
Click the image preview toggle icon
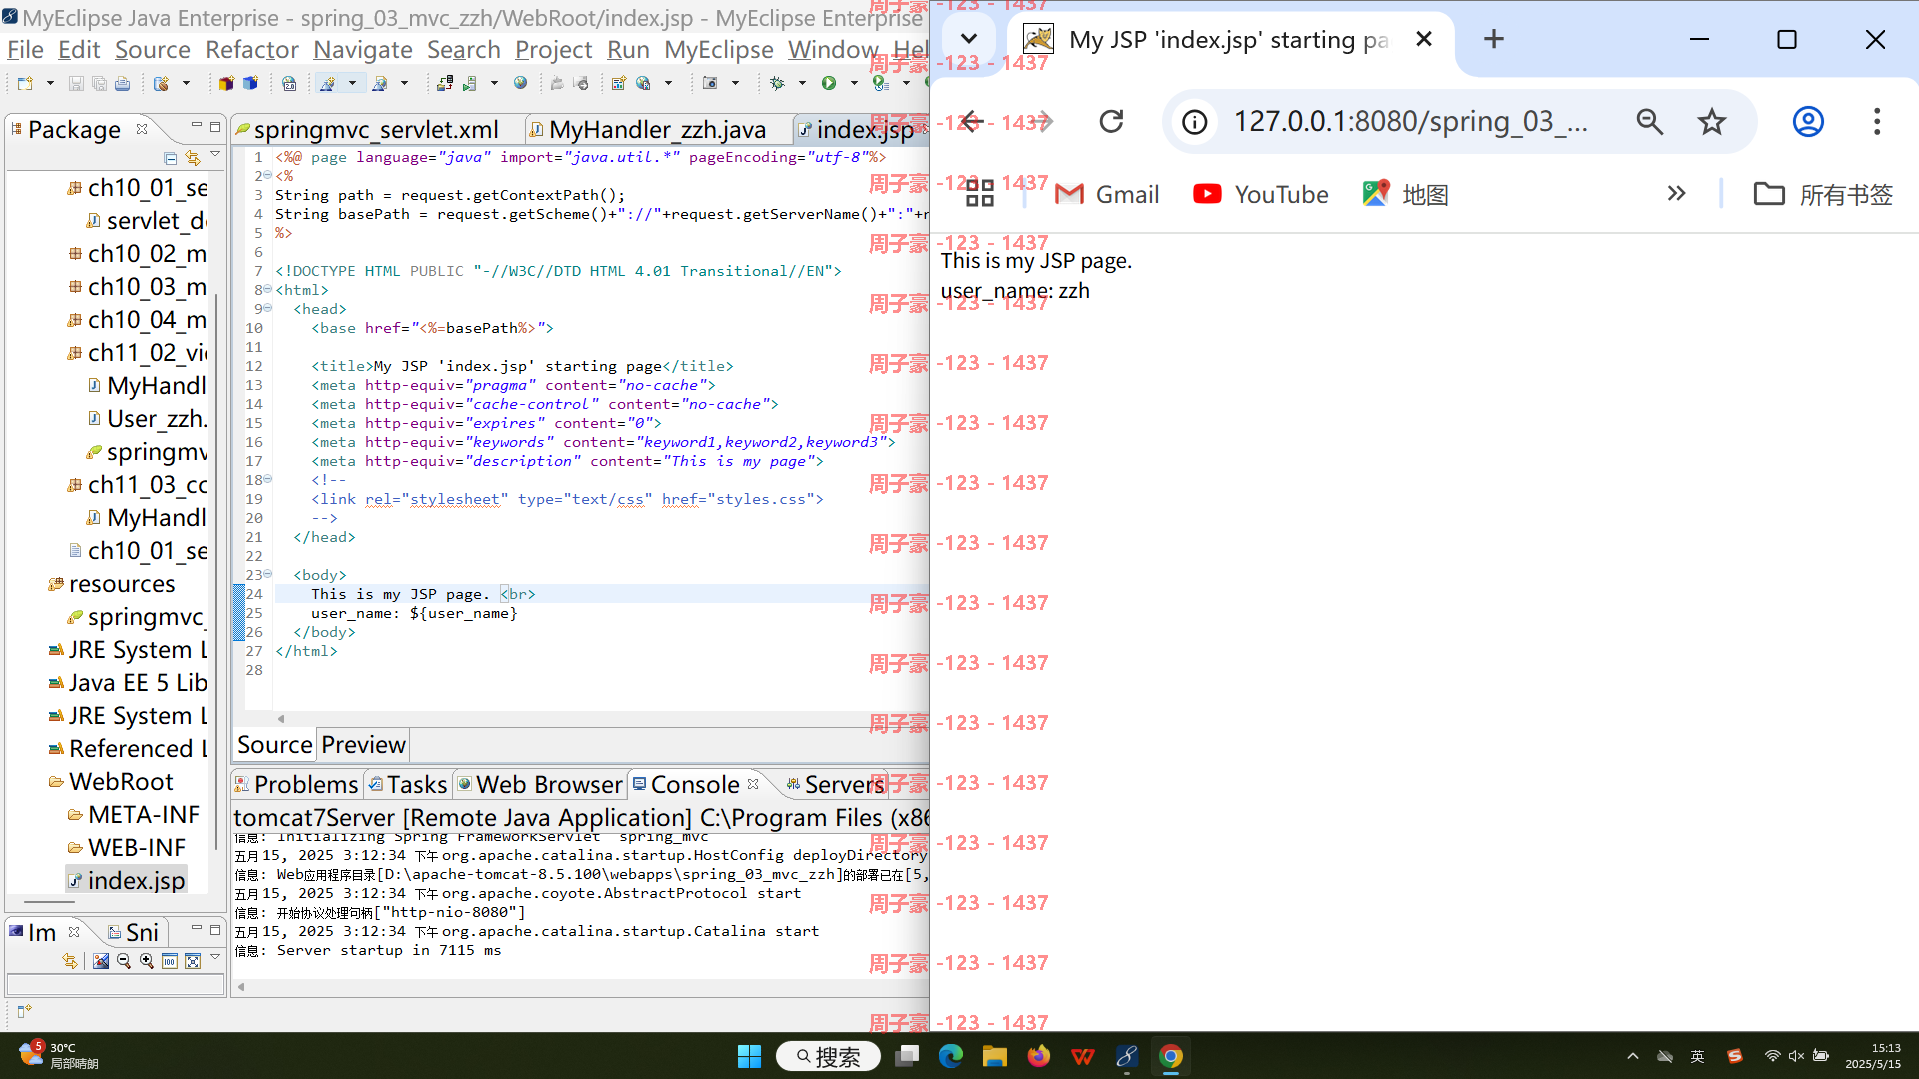point(101,961)
